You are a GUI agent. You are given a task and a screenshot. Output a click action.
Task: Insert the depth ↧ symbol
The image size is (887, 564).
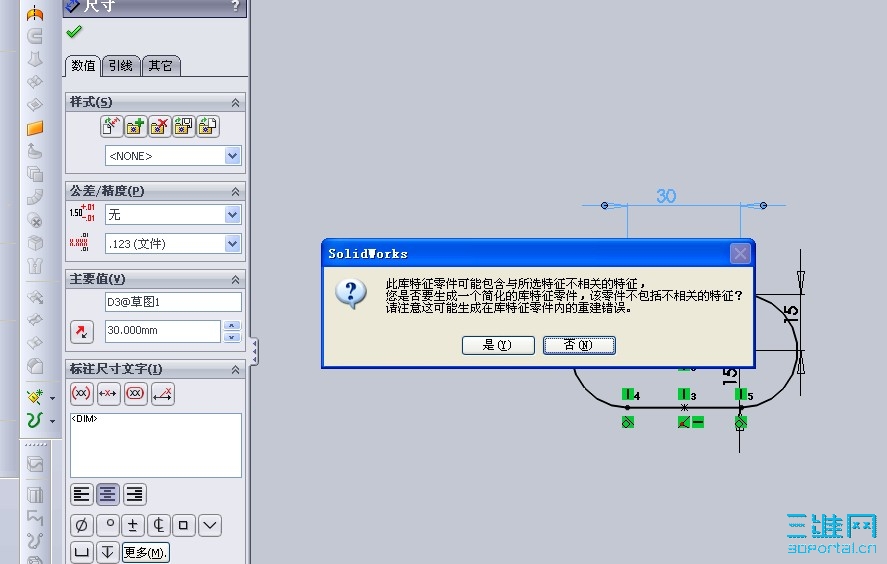click(x=107, y=552)
